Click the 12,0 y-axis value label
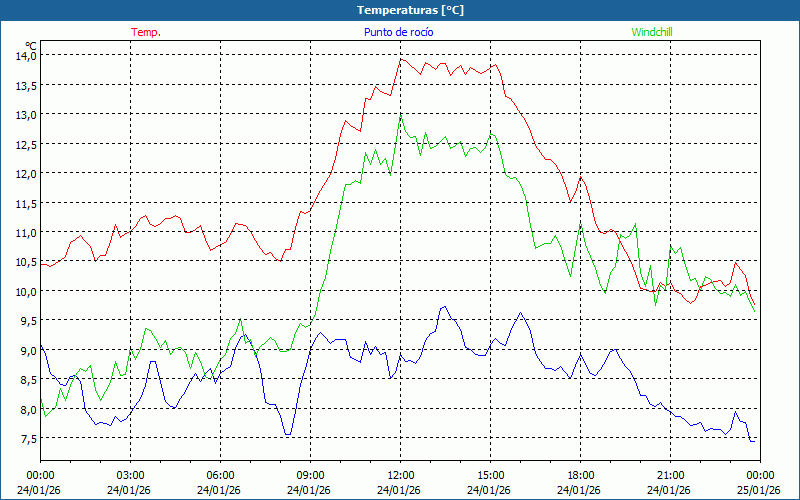This screenshot has width=800, height=500. pyautogui.click(x=25, y=174)
